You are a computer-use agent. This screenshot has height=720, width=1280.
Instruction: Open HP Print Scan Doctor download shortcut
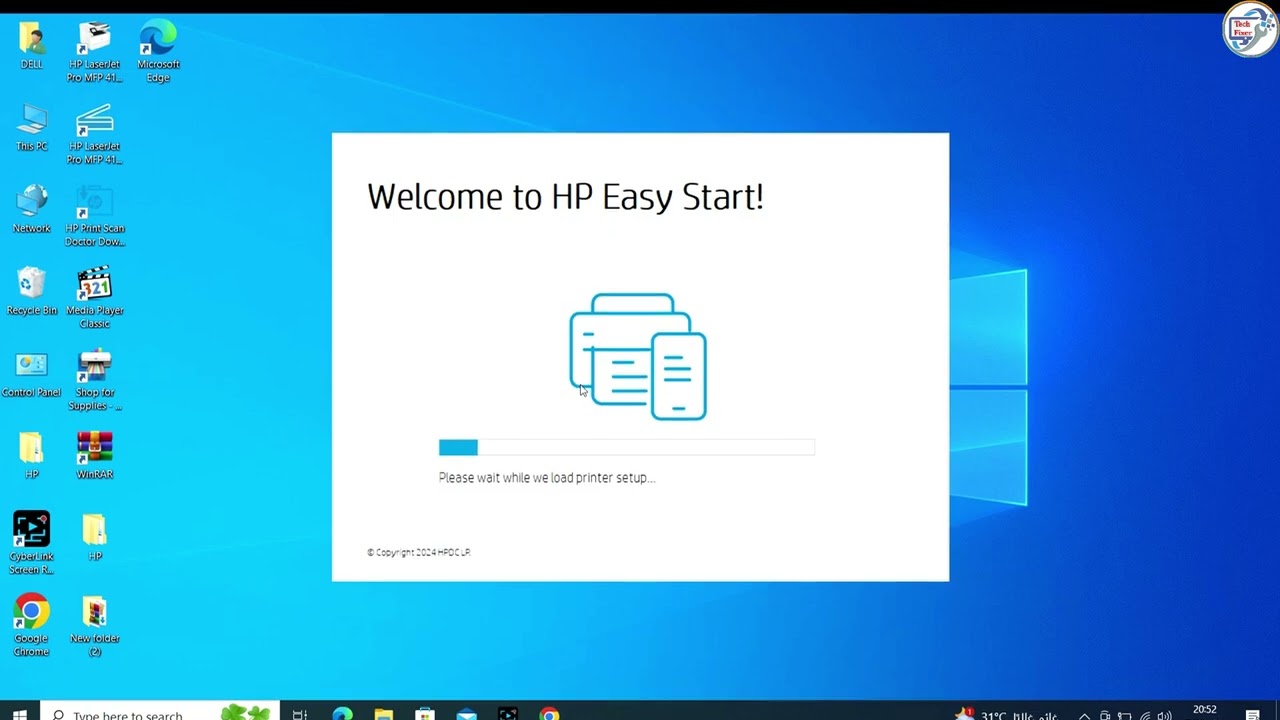pos(95,216)
